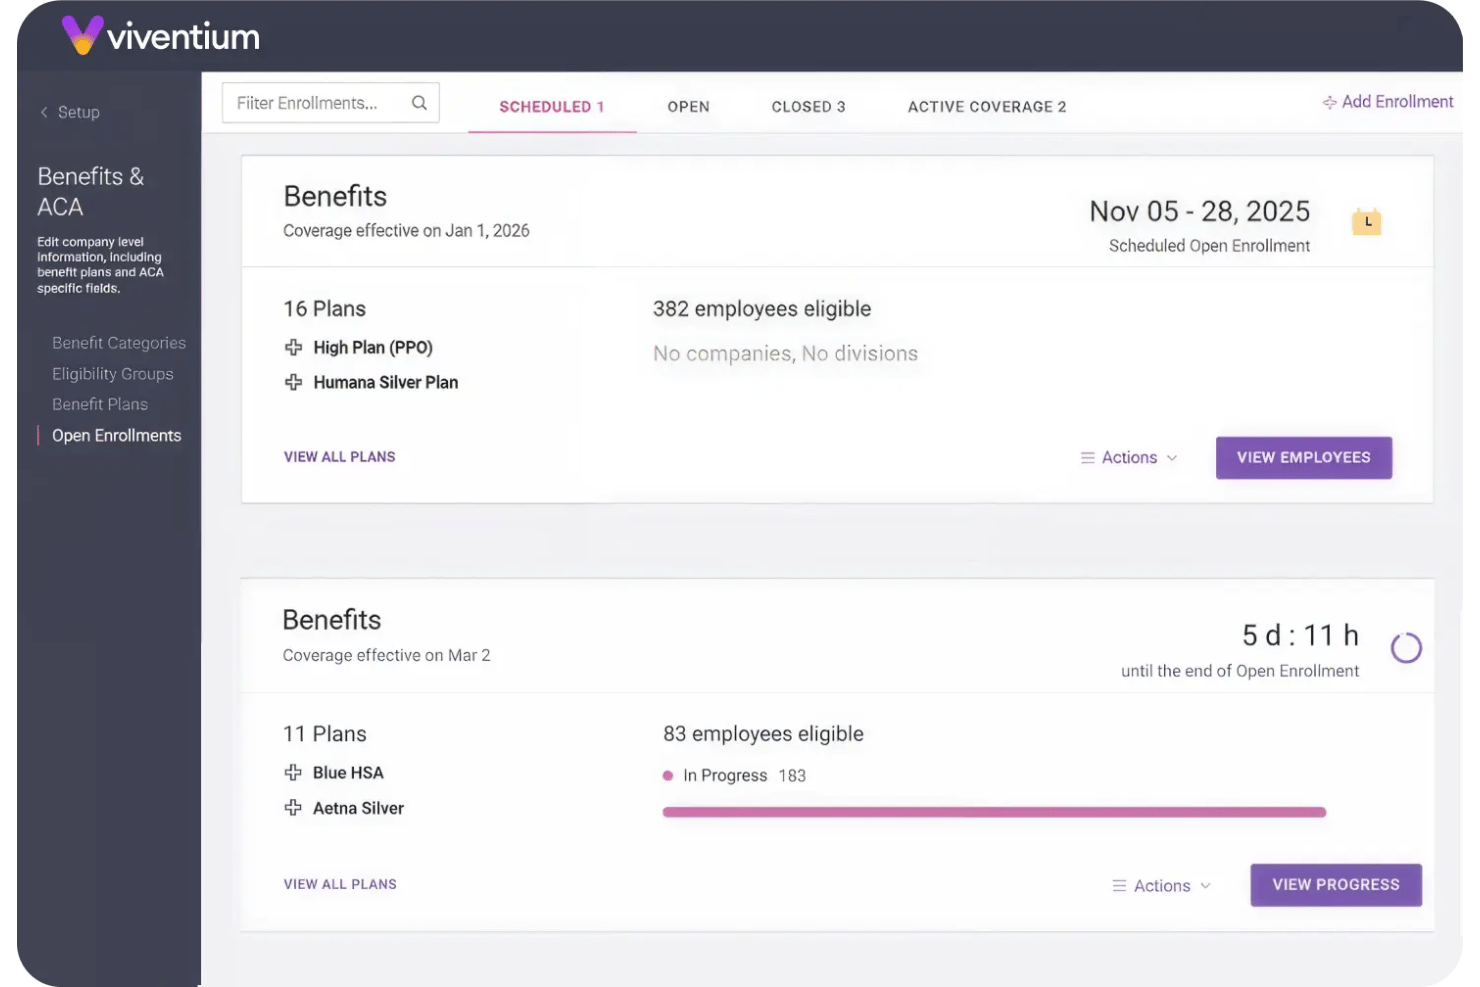This screenshot has width=1480, height=987.
Task: Switch to the Open tab
Action: (x=689, y=106)
